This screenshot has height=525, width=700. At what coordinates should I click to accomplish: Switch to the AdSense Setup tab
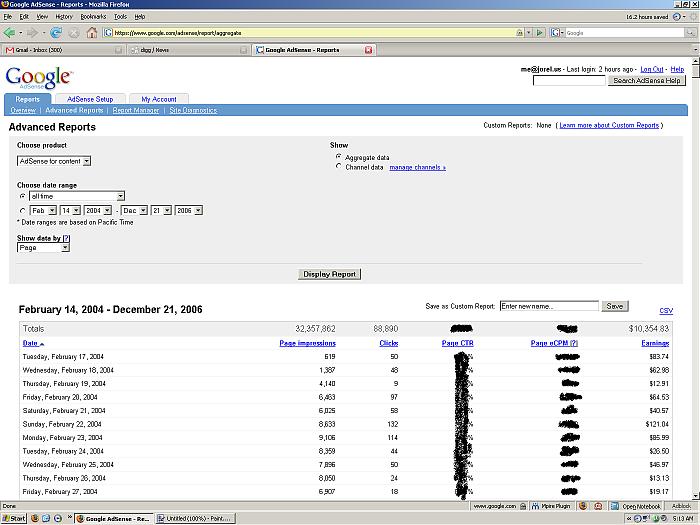pyautogui.click(x=90, y=99)
